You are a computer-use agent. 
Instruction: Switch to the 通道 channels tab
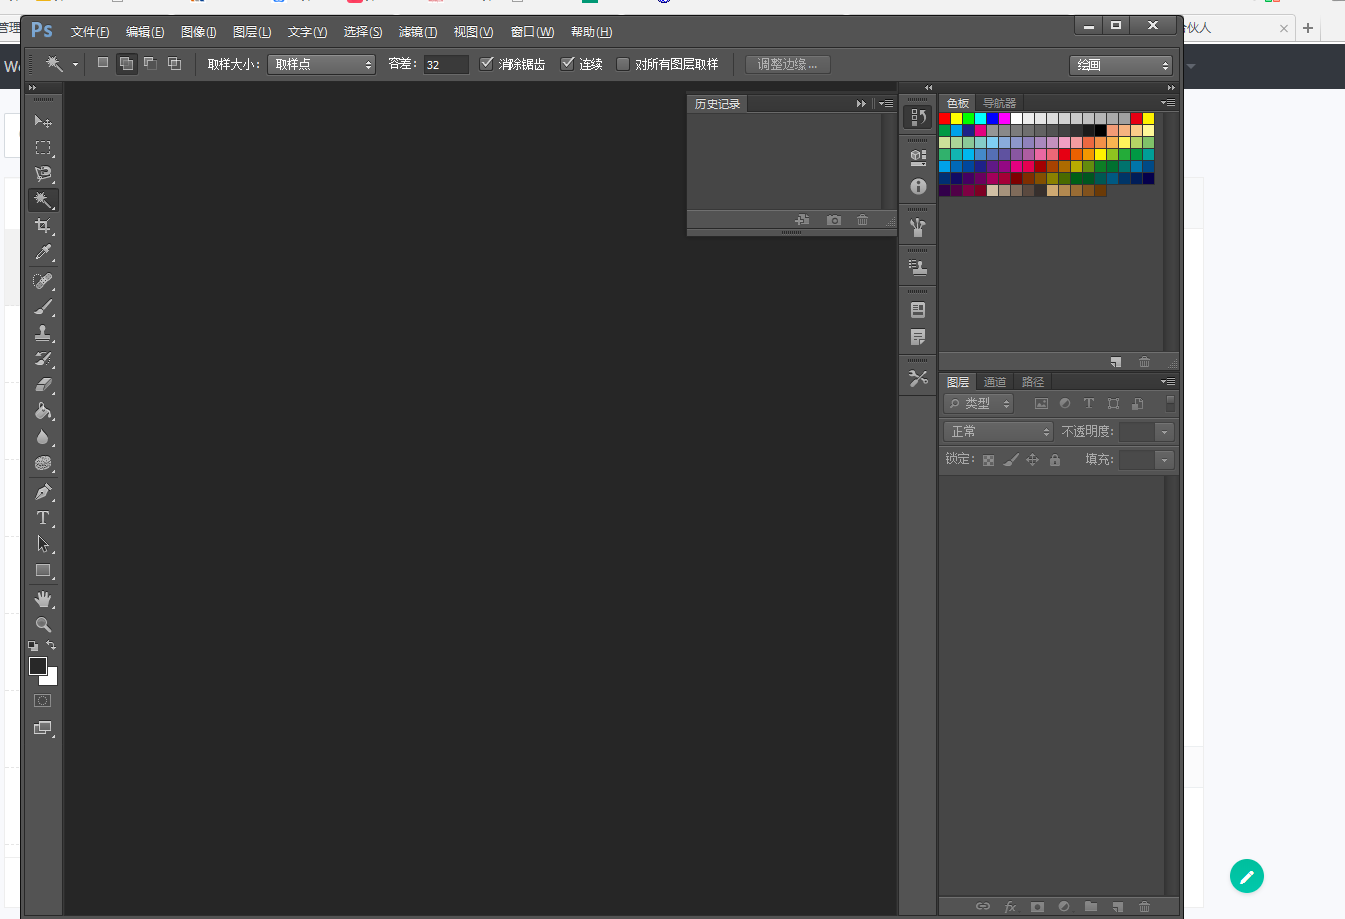[x=994, y=382]
